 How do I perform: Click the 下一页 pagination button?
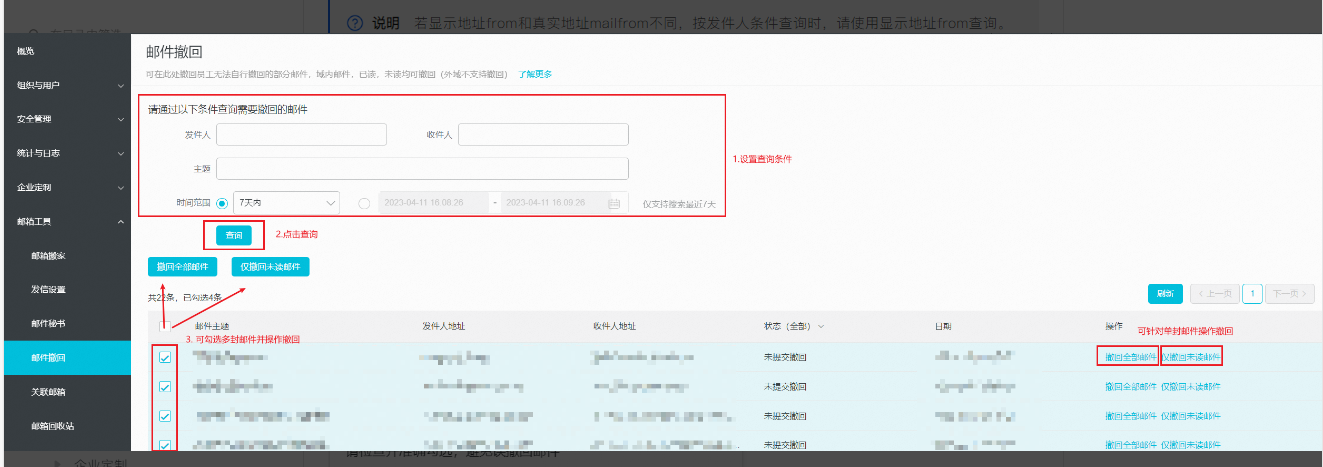click(x=1289, y=294)
